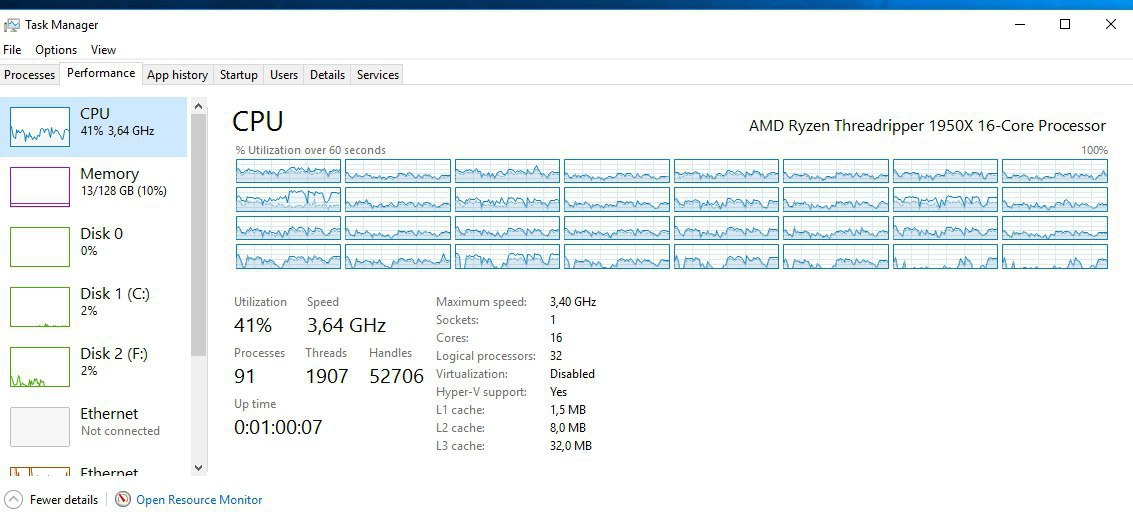Select the CPU mini graph in sidebar

click(x=40, y=127)
